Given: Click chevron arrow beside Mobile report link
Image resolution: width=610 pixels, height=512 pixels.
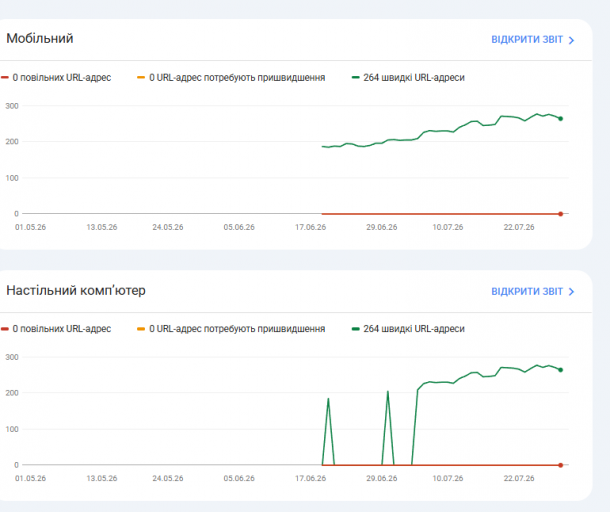Looking at the screenshot, I should (571, 40).
